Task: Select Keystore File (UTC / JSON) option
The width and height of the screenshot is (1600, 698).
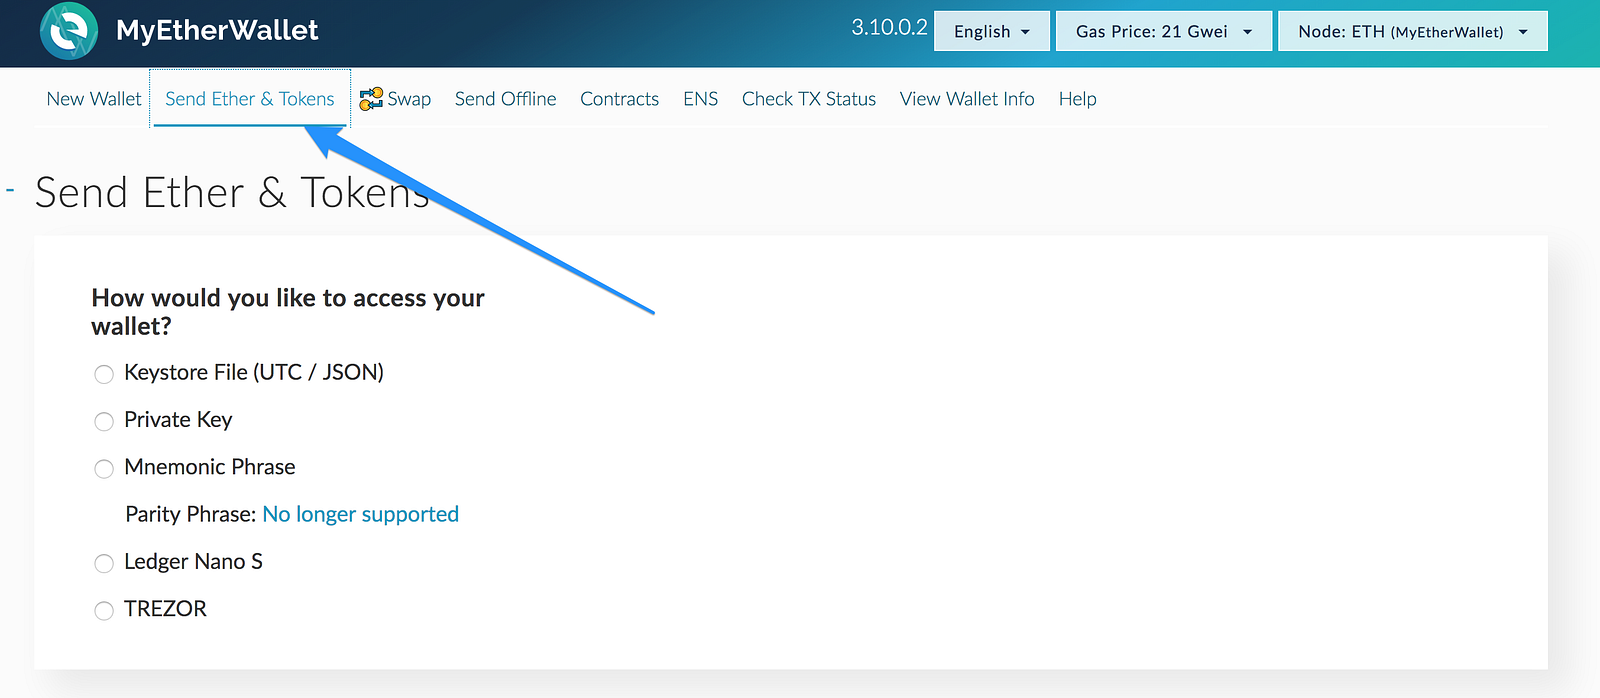Action: click(104, 374)
